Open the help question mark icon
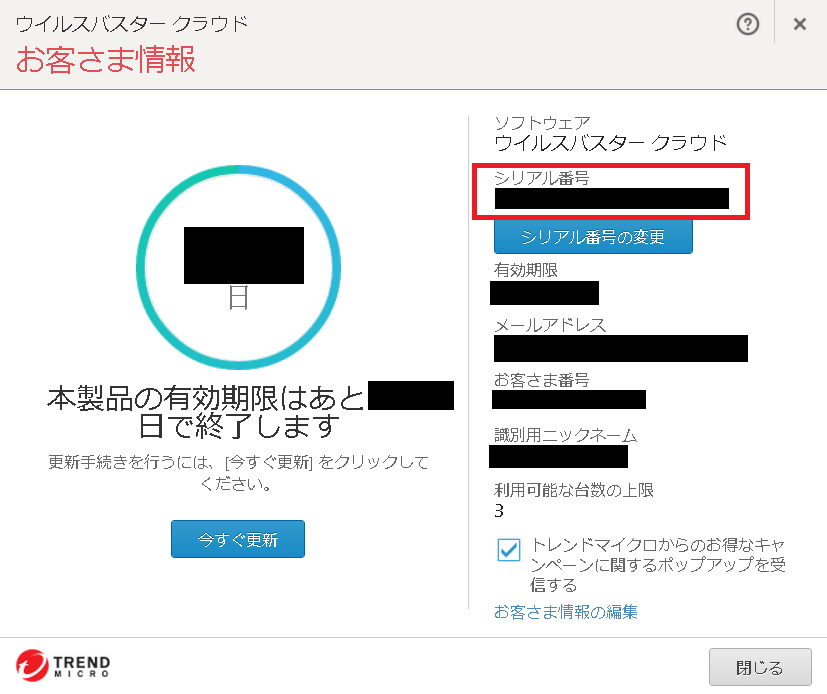 click(747, 24)
